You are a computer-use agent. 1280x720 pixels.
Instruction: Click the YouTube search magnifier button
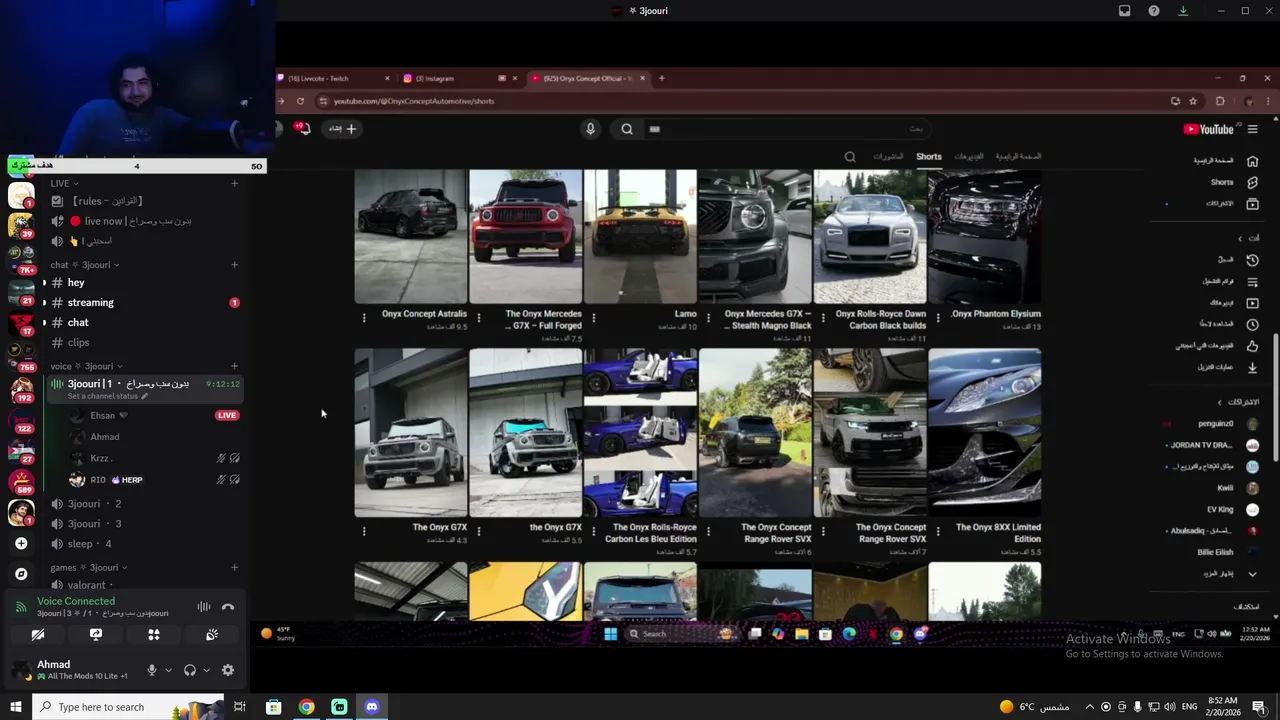tap(627, 128)
